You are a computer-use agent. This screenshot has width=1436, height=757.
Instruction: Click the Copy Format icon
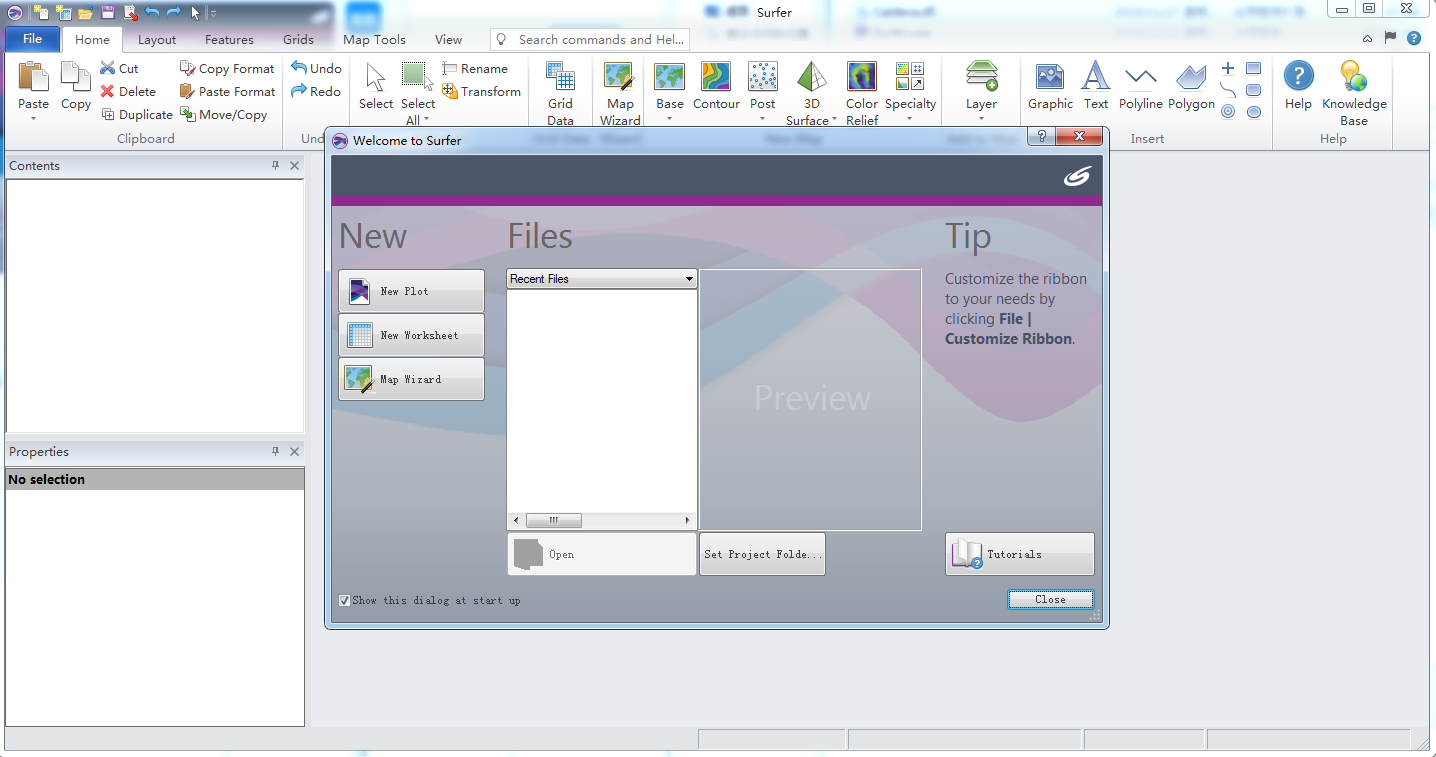[187, 68]
